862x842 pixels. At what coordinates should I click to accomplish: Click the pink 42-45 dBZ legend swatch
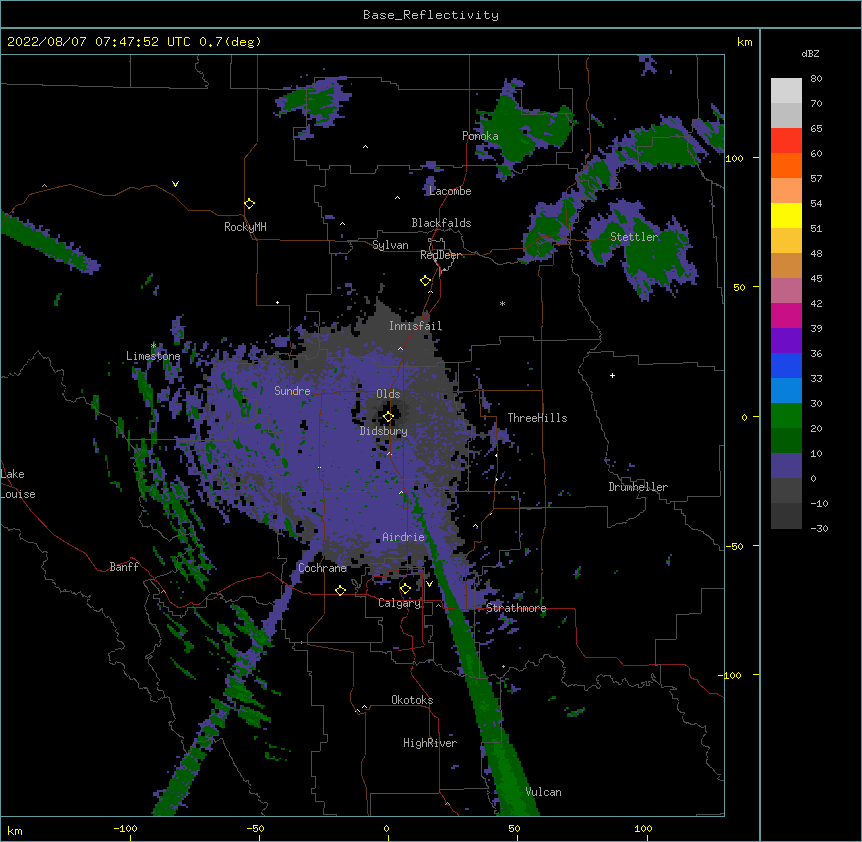pos(786,290)
